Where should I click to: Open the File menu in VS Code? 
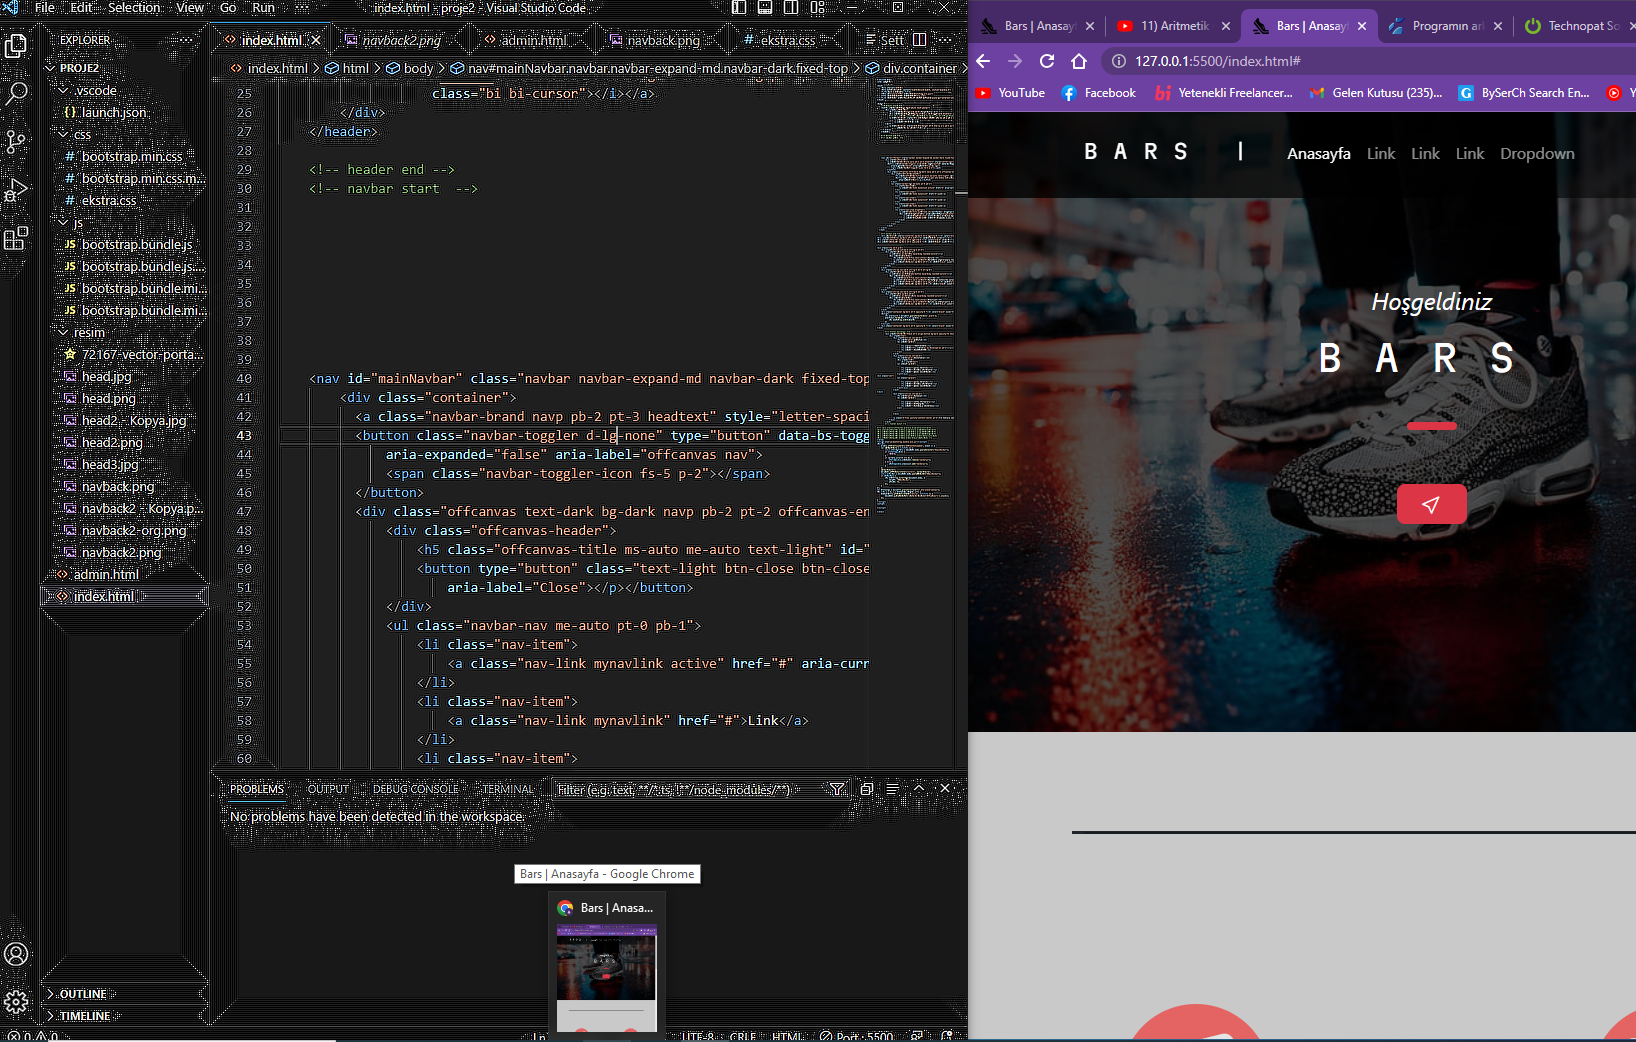click(45, 8)
